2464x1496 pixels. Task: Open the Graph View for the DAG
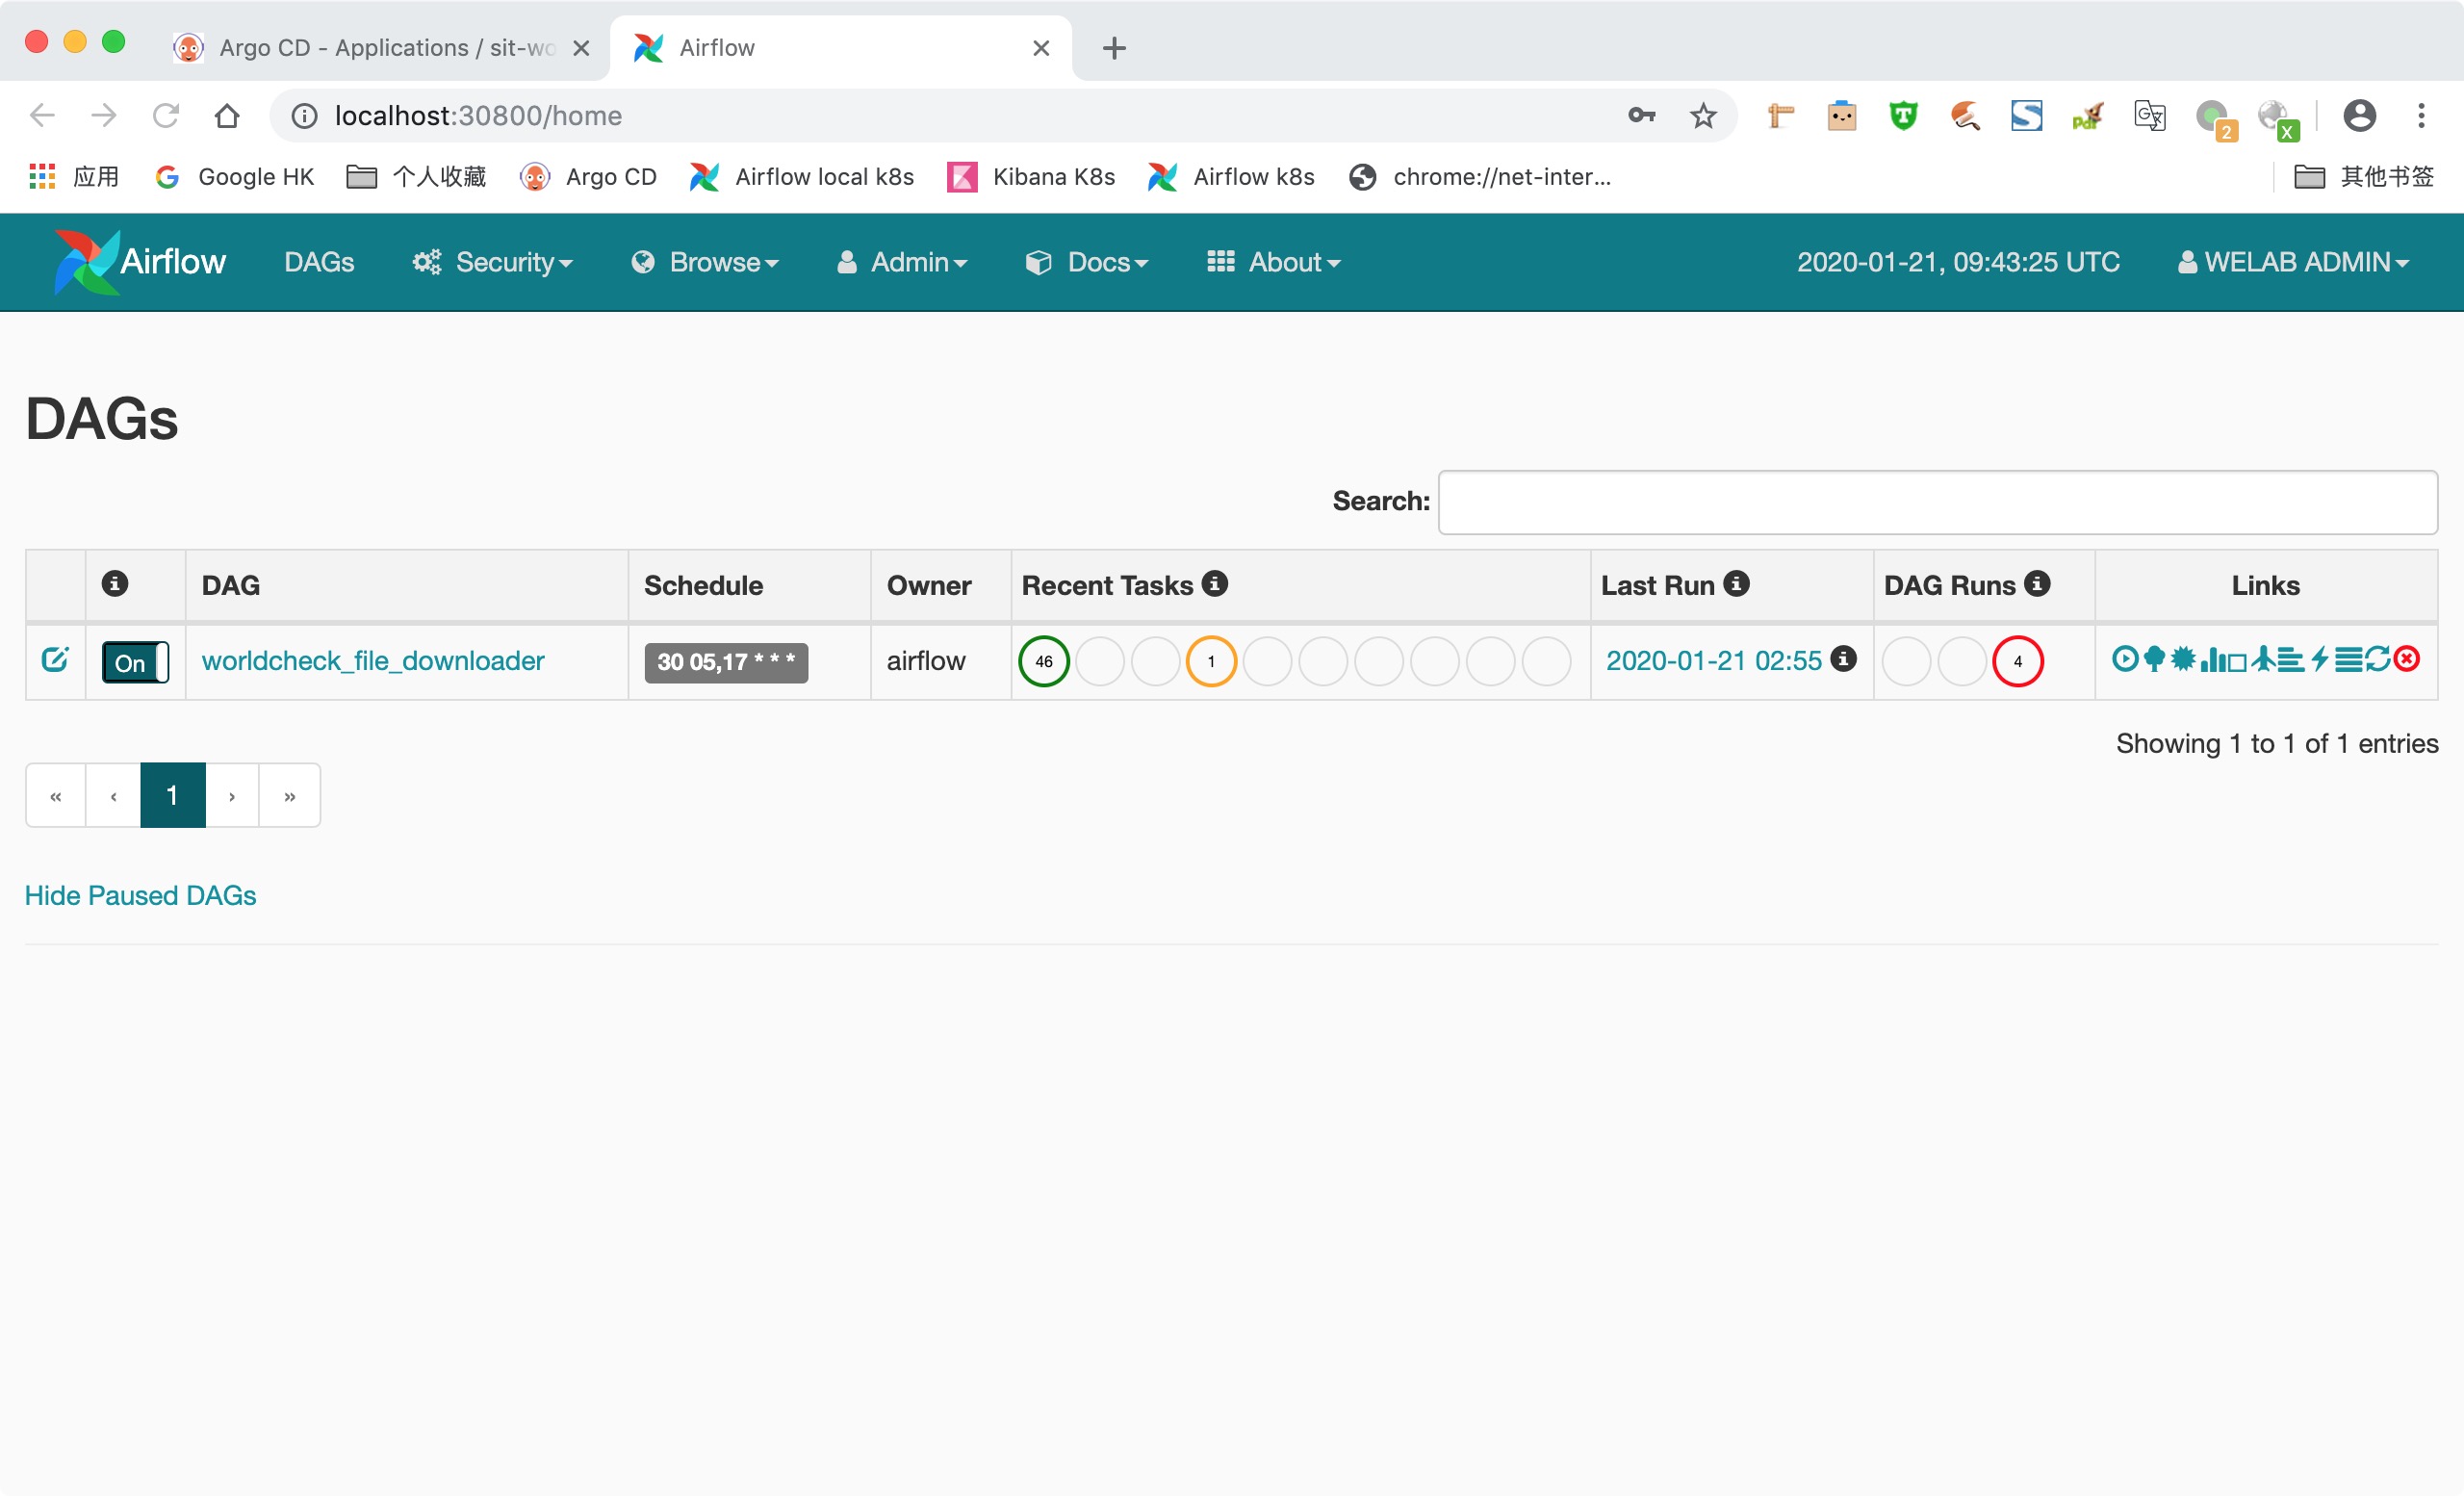tap(2185, 660)
